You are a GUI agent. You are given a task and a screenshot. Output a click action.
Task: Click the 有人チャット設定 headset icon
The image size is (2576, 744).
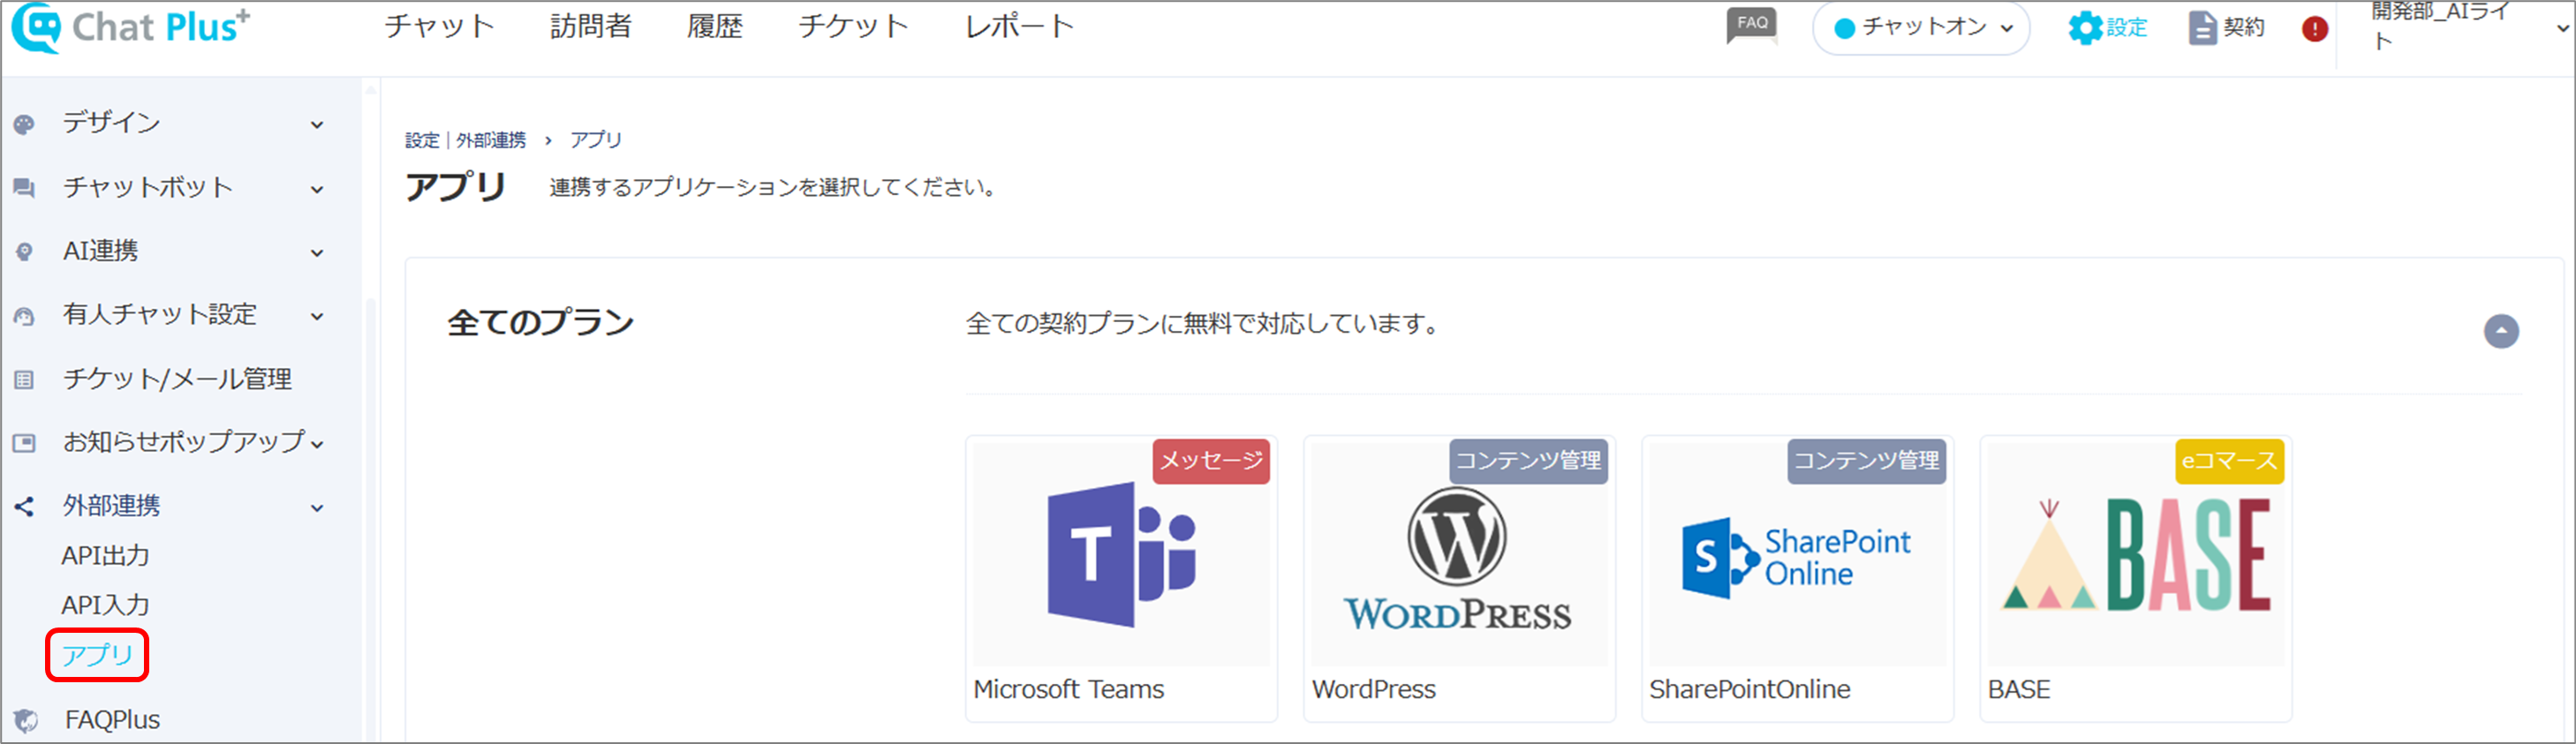pyautogui.click(x=24, y=316)
